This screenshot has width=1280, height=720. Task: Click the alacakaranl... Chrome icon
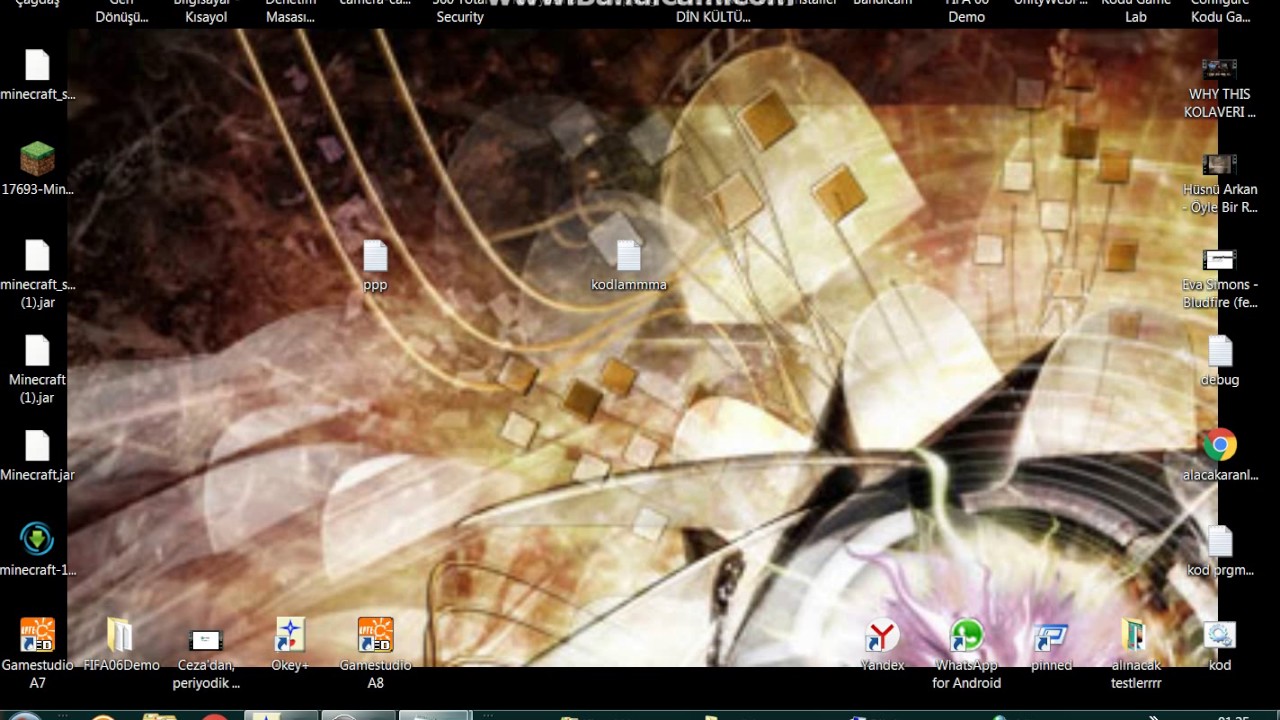(1220, 445)
